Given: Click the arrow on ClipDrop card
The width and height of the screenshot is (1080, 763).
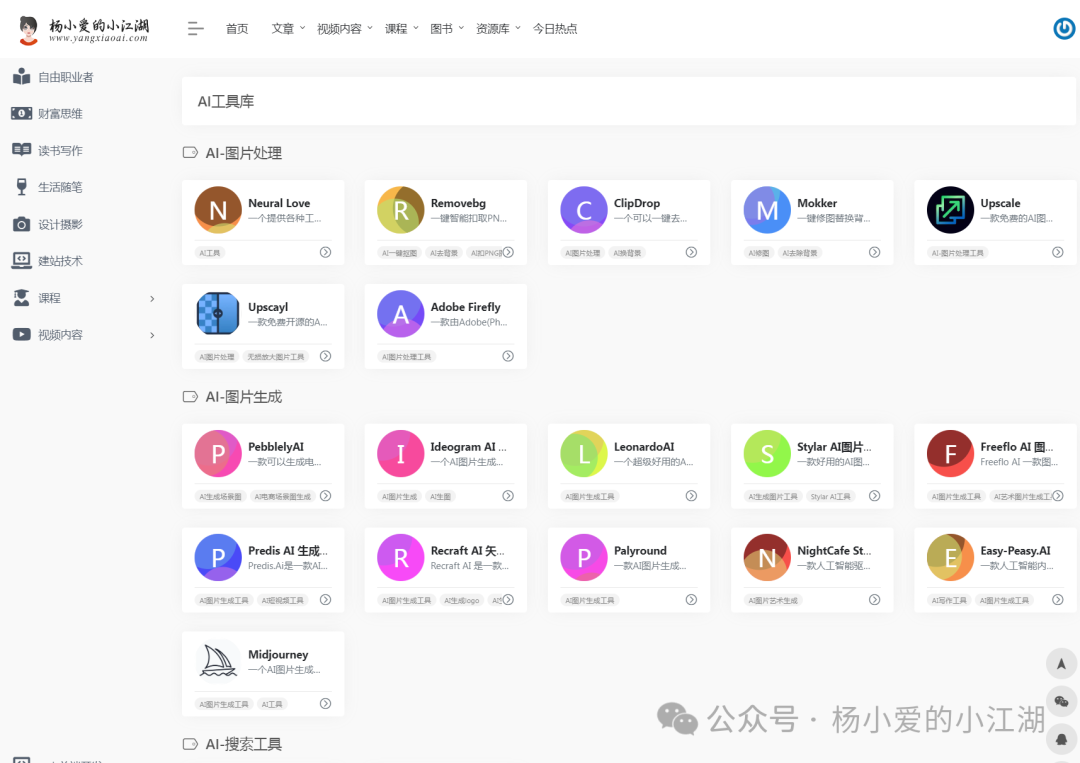Looking at the screenshot, I should click(x=691, y=252).
